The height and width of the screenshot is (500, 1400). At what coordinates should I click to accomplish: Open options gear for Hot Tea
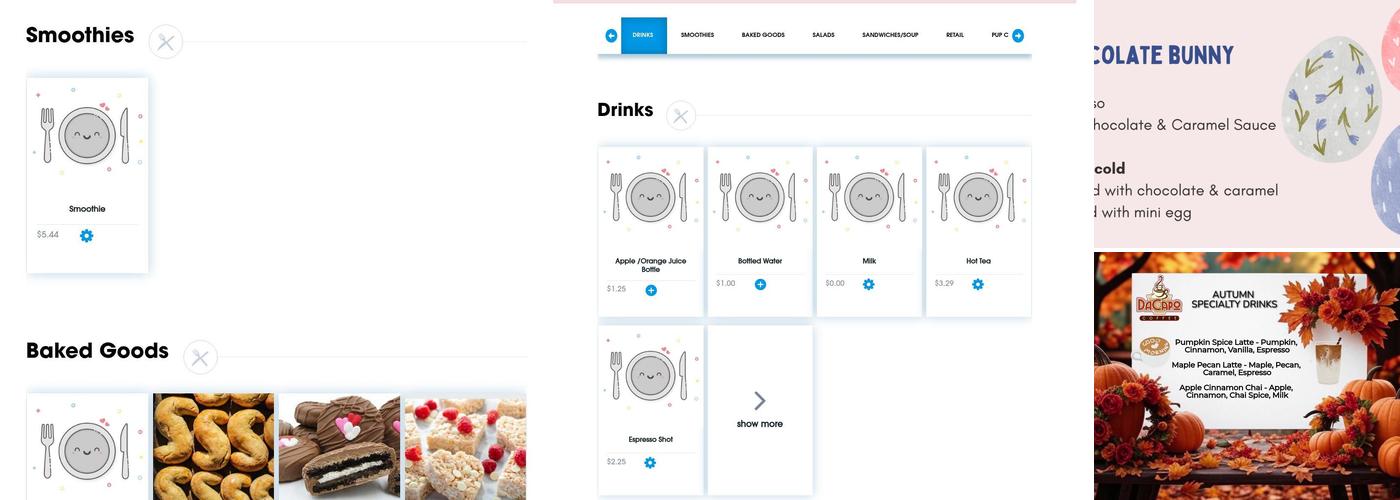tap(977, 284)
